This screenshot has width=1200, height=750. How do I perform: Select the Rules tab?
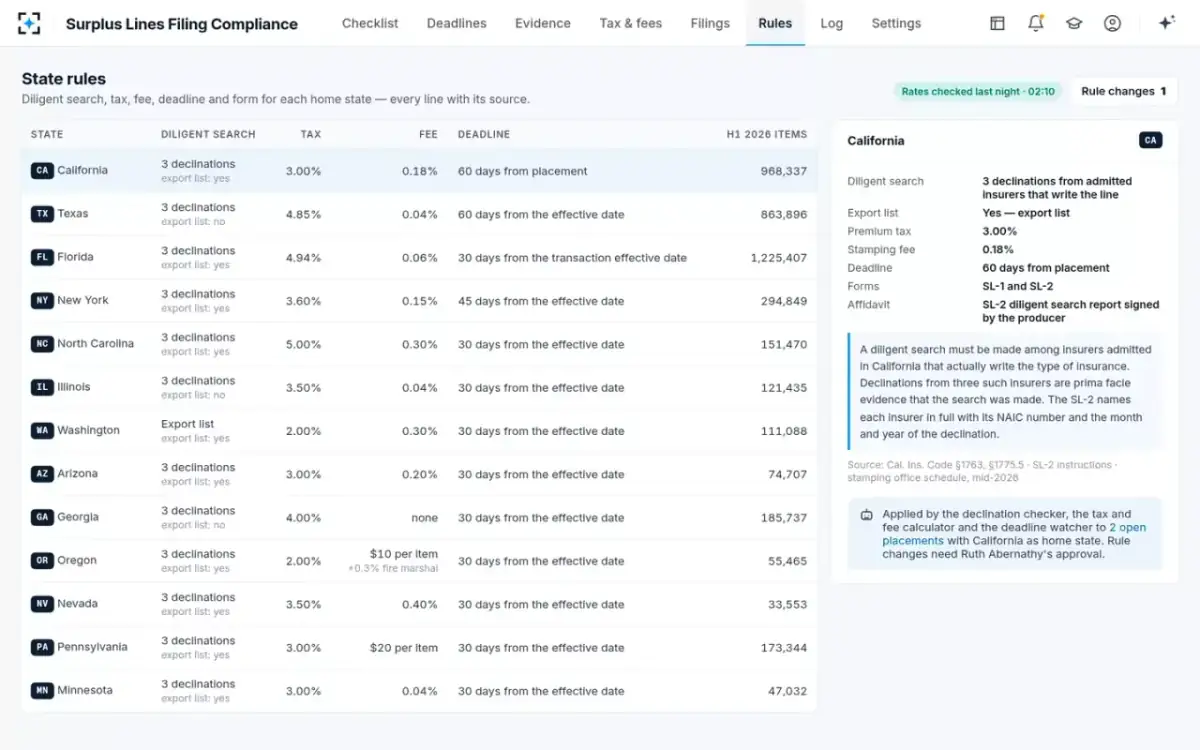tap(775, 23)
